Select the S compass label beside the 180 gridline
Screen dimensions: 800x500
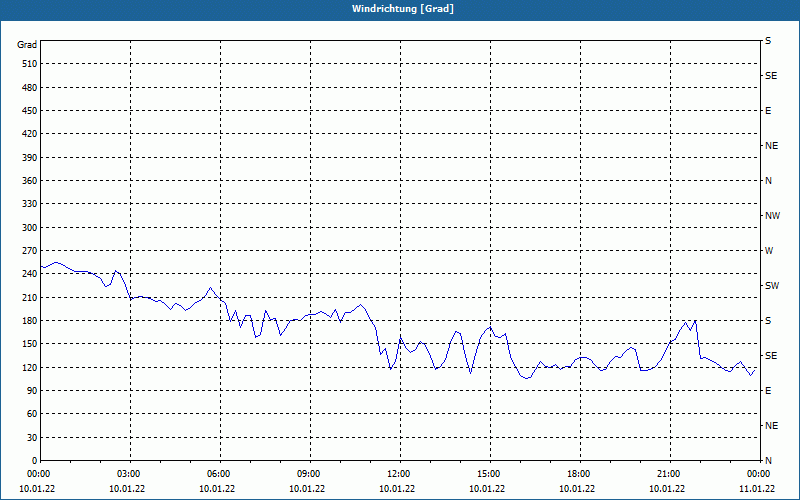tap(768, 321)
